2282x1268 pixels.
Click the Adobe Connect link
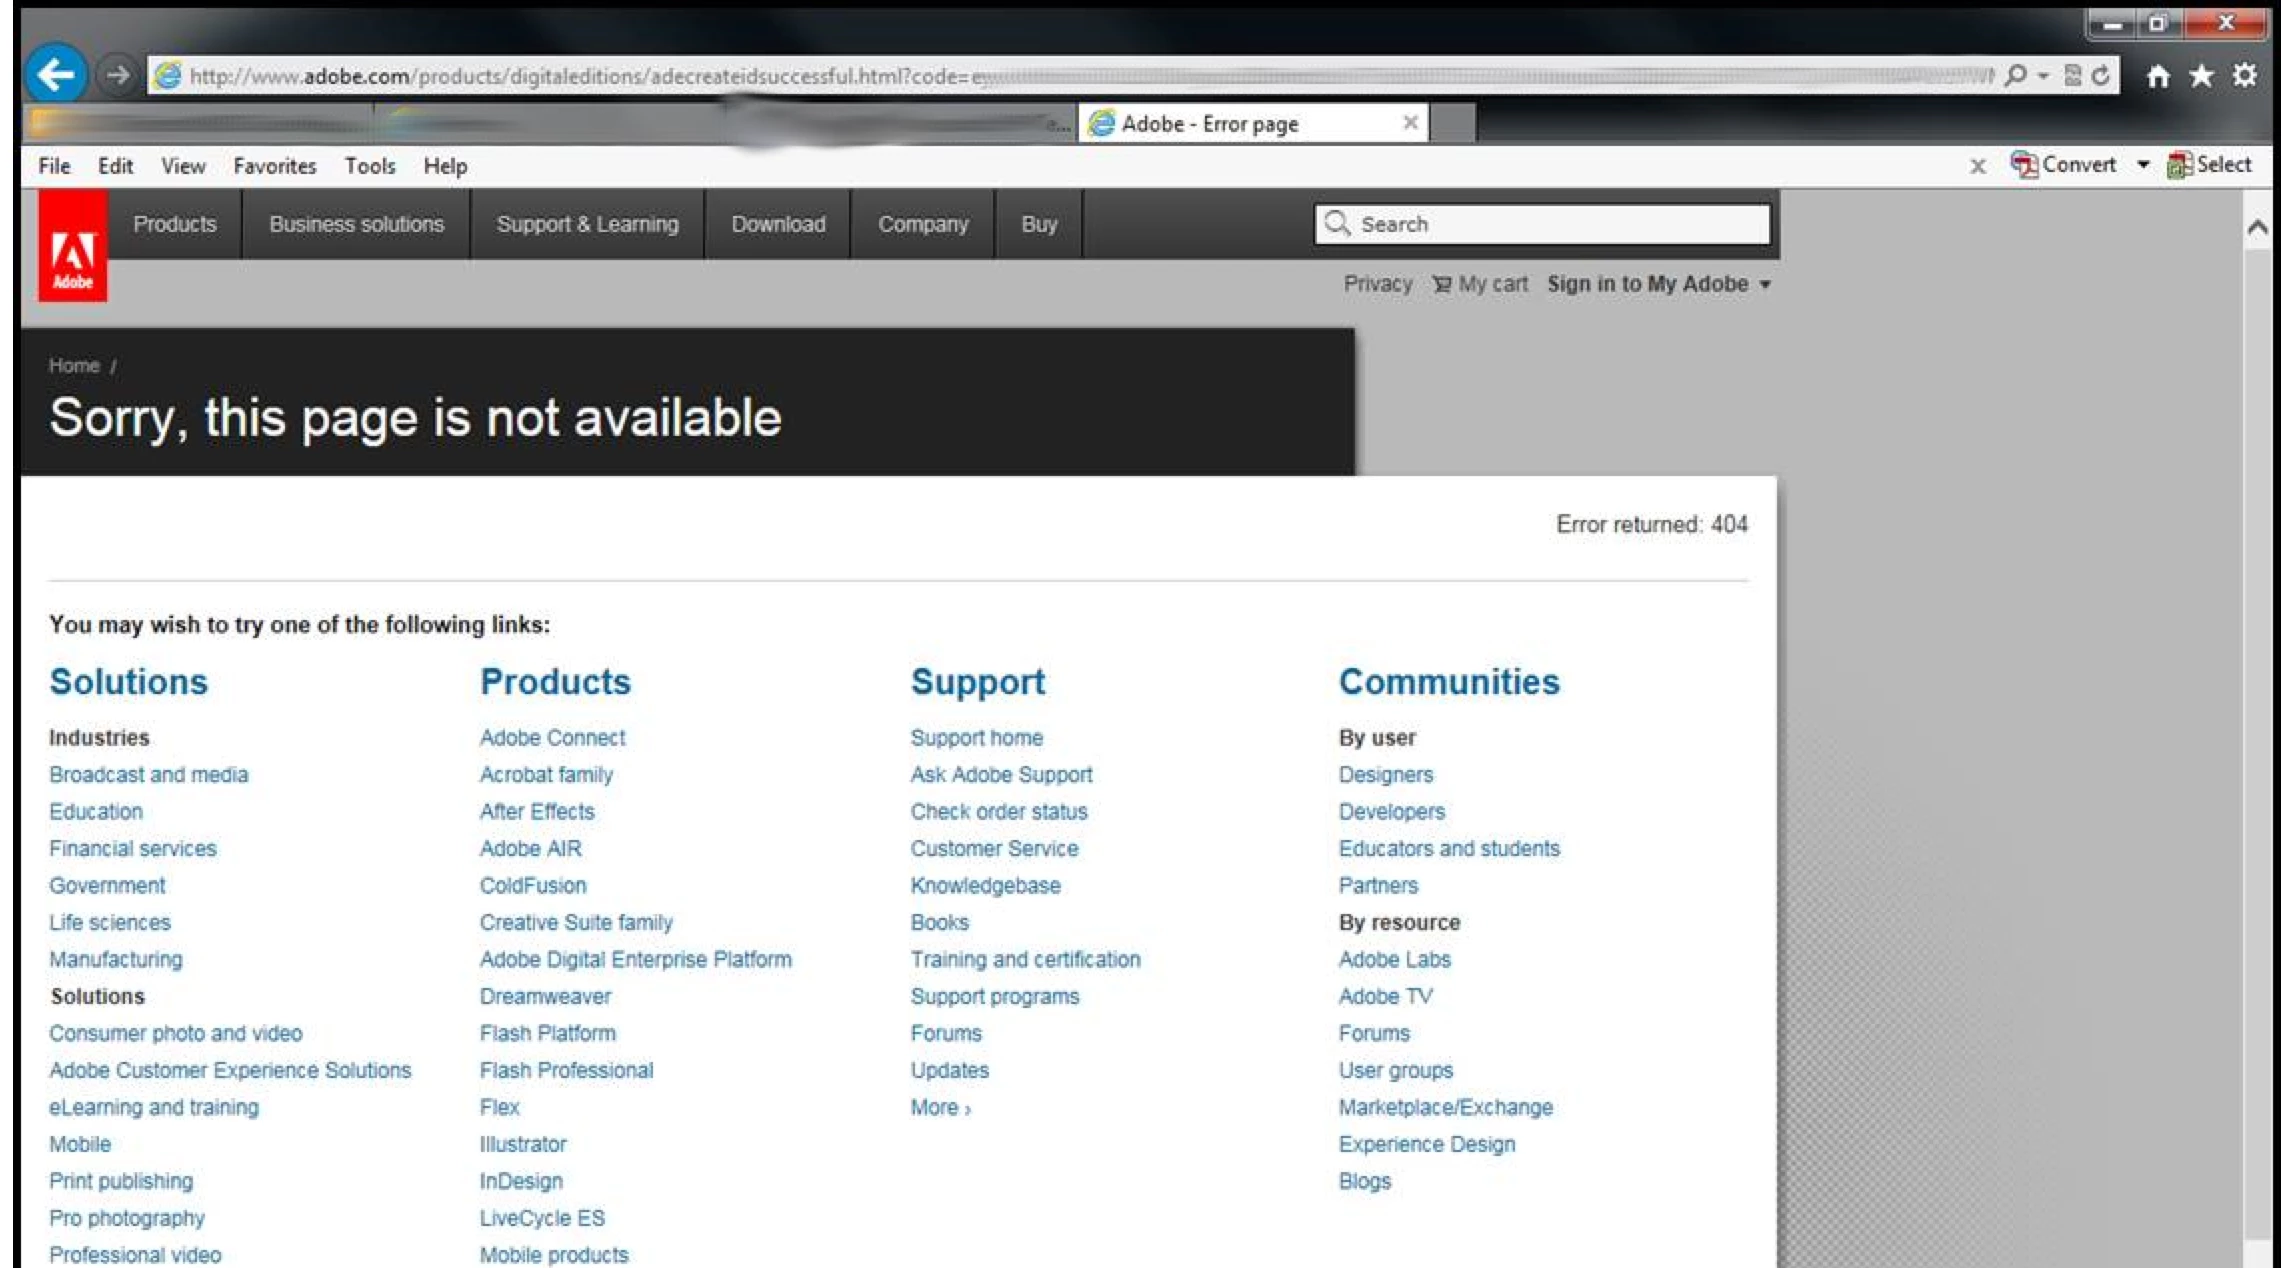coord(552,738)
